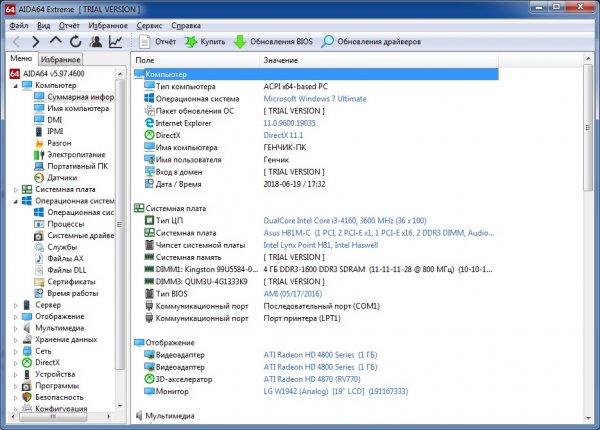Click the Отчёт report toolbar button

[158, 42]
